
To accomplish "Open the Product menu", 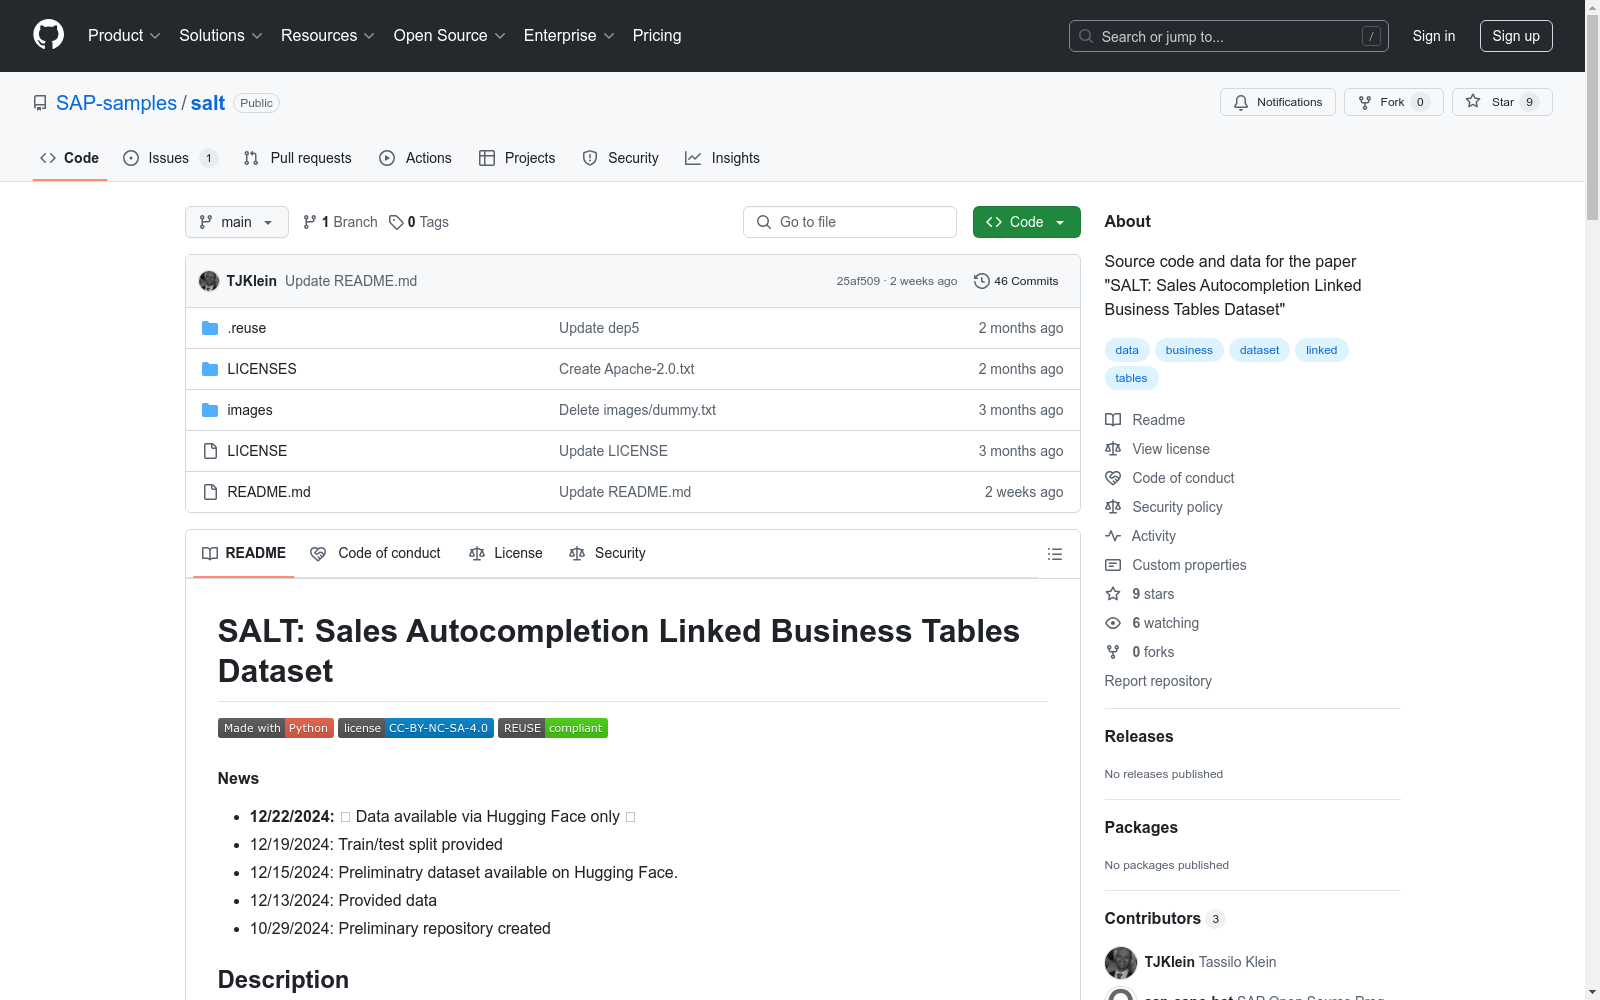I will [x=124, y=36].
